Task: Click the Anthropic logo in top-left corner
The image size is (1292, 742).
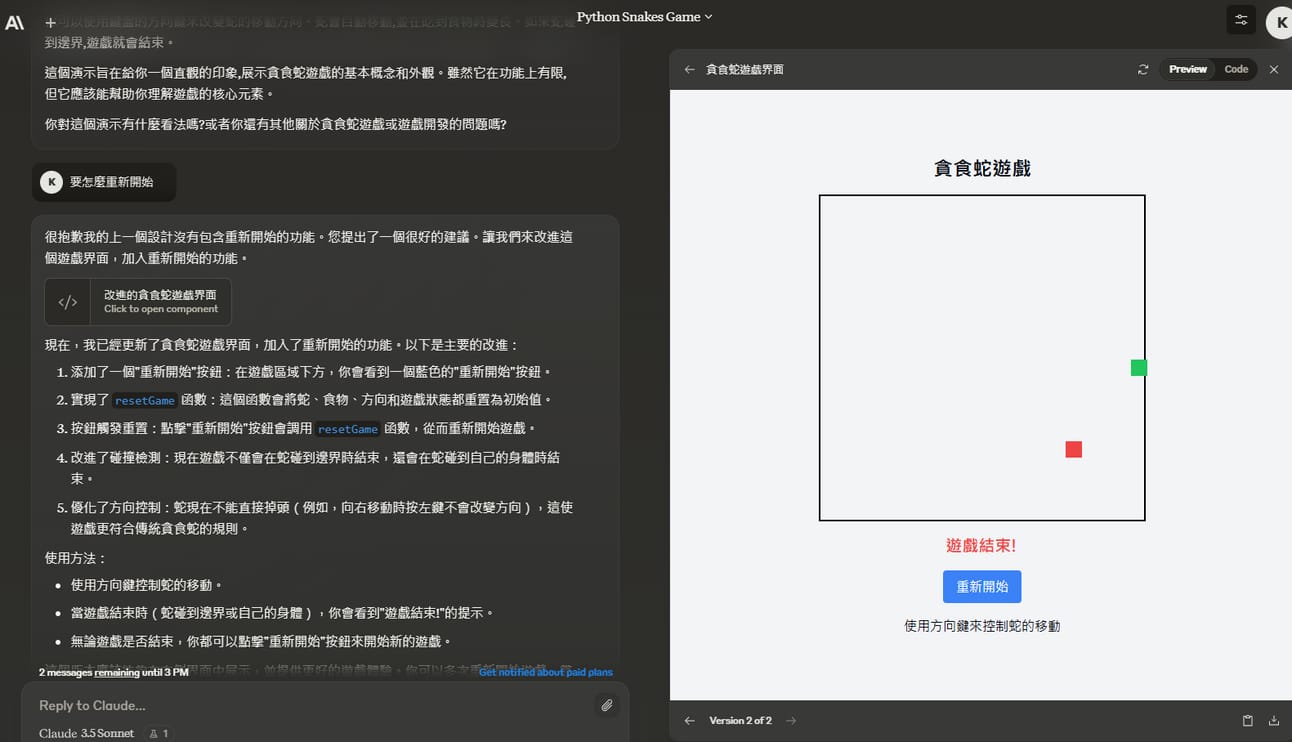Action: pyautogui.click(x=15, y=22)
